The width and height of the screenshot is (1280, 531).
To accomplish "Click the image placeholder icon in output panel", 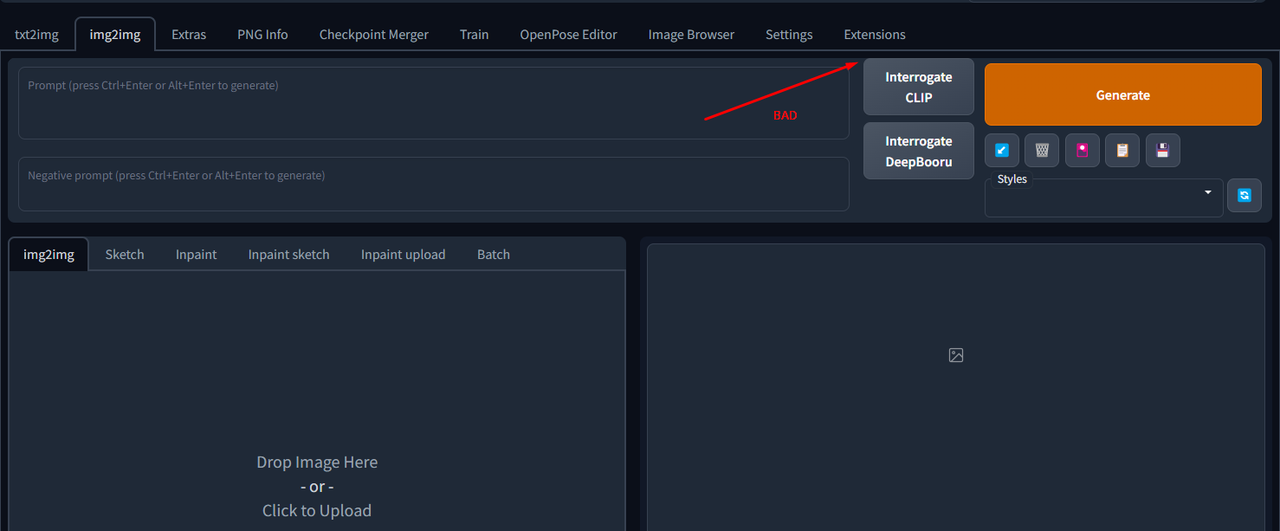I will (956, 355).
